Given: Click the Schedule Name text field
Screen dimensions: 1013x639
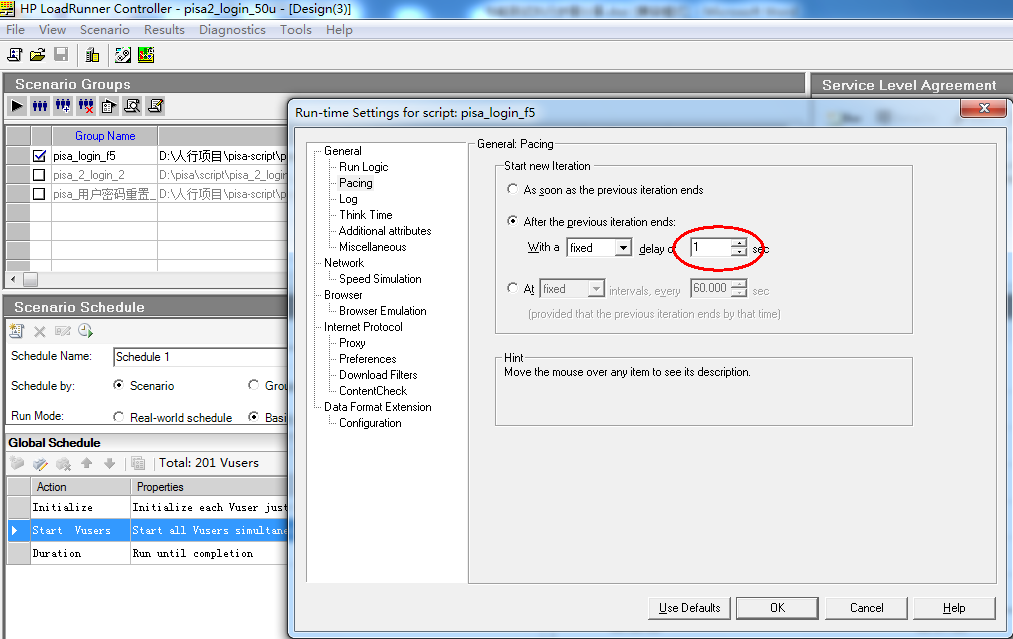Looking at the screenshot, I should coord(201,357).
